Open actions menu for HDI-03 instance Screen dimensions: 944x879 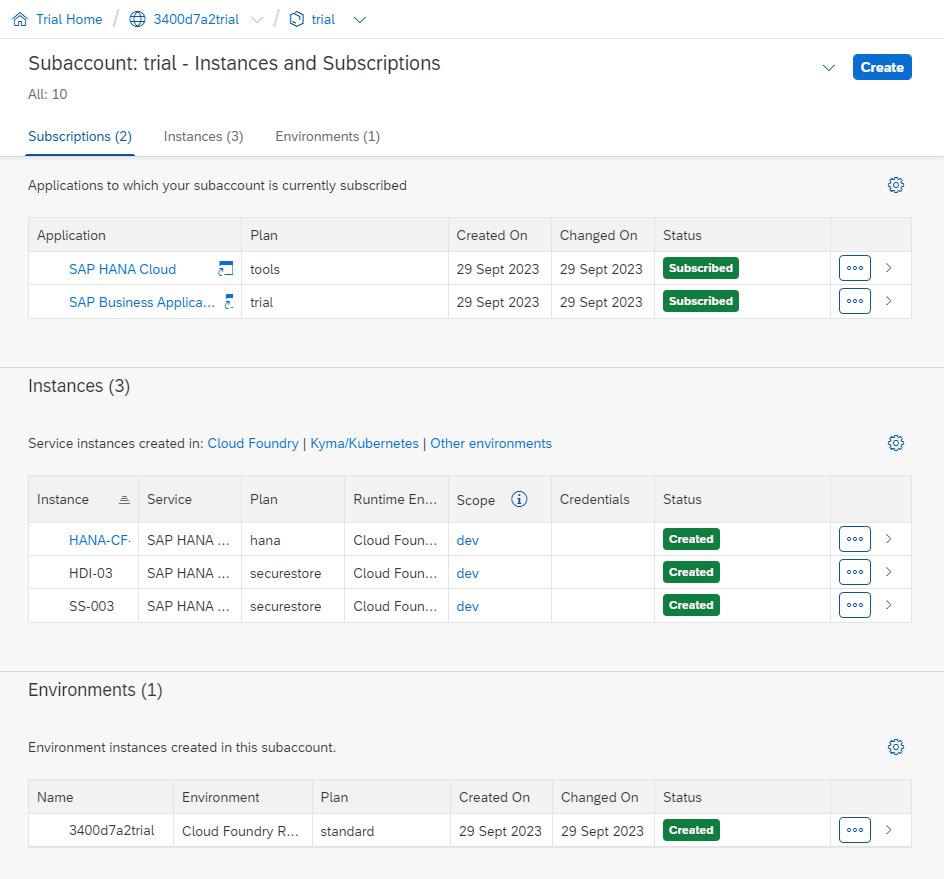pyautogui.click(x=854, y=572)
